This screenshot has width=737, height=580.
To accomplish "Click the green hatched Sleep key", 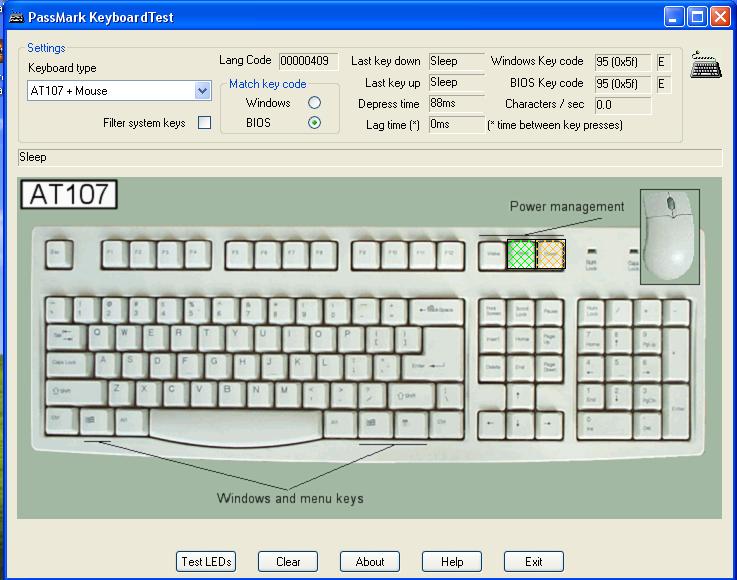I will pyautogui.click(x=521, y=254).
